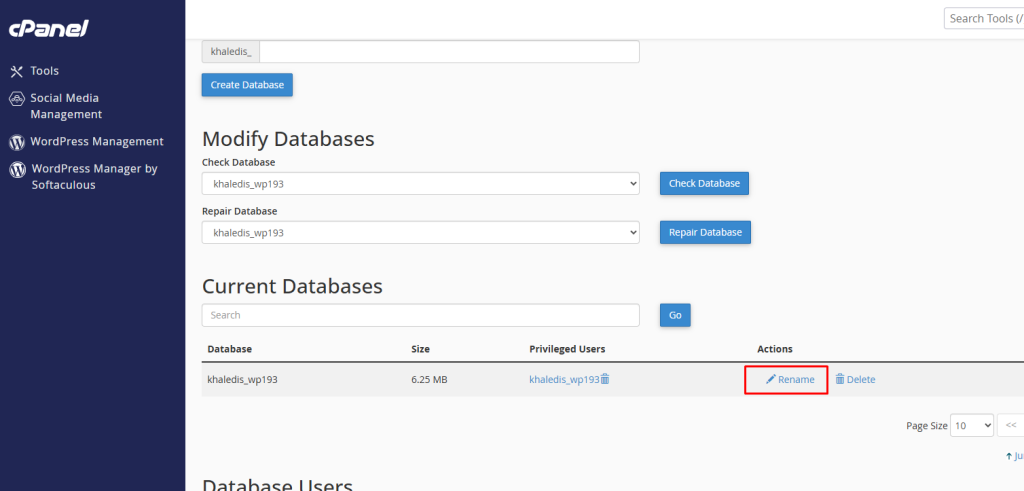Expand the Check Database dropdown
The width and height of the screenshot is (1024, 491).
point(420,184)
